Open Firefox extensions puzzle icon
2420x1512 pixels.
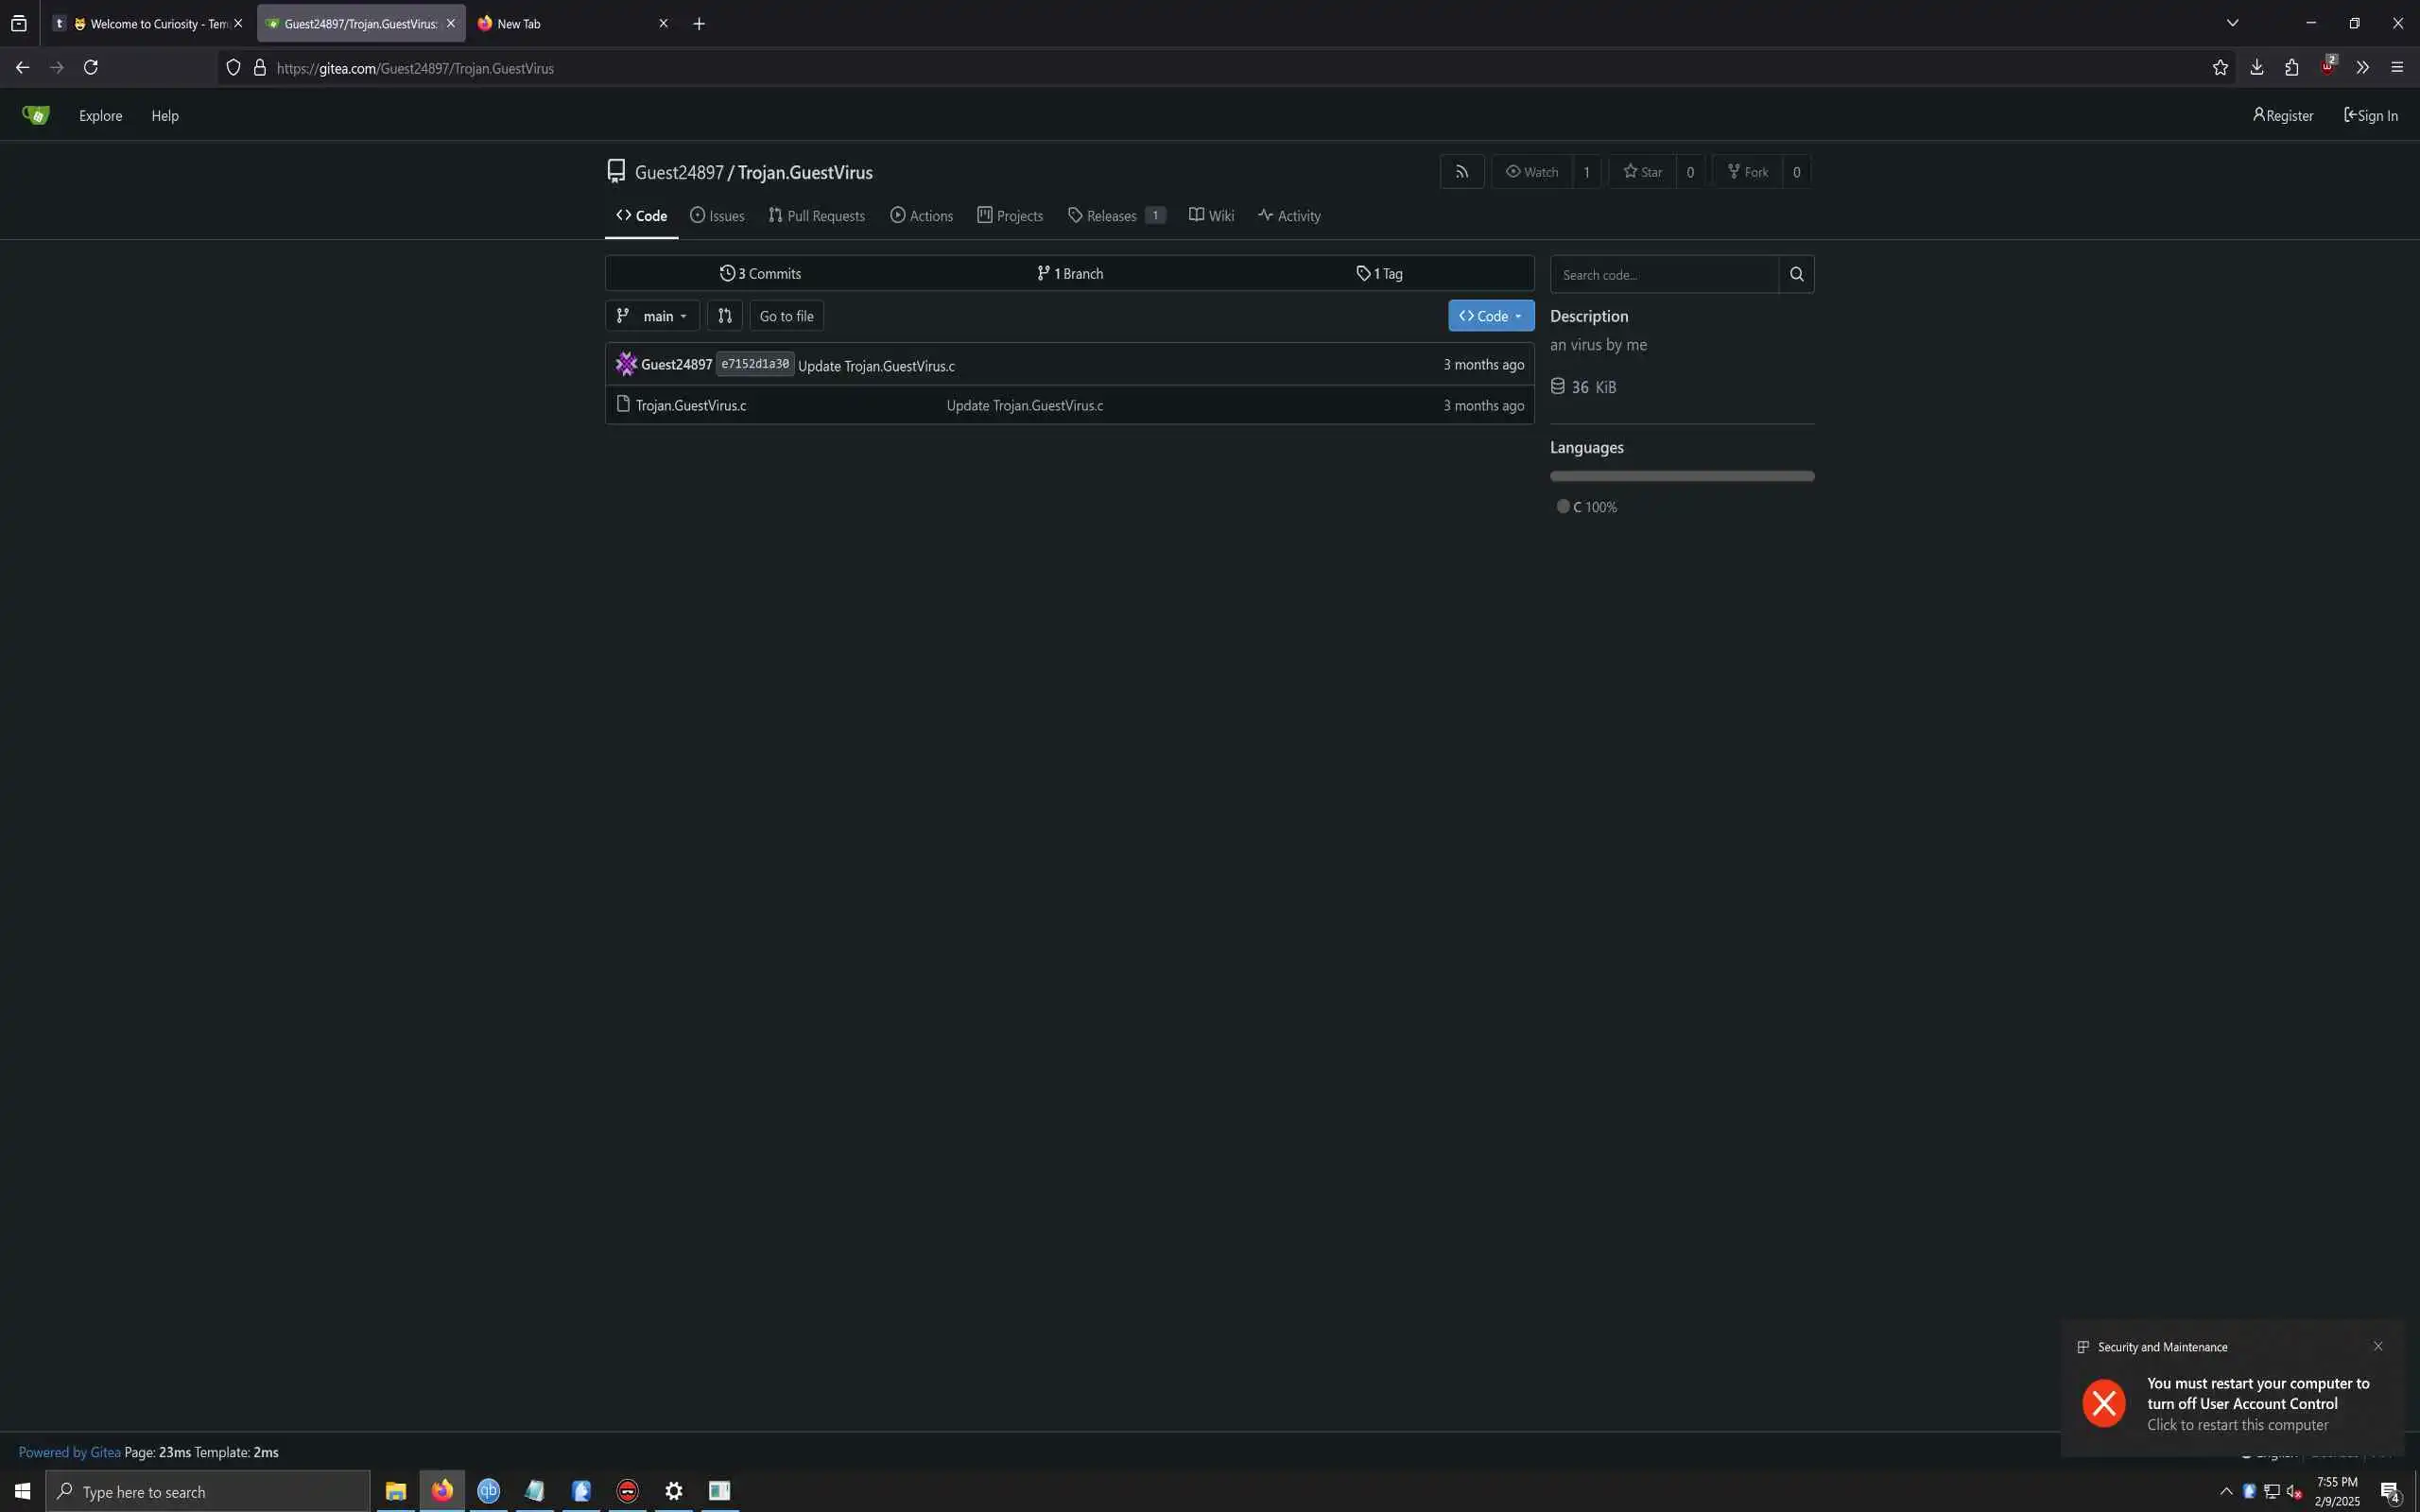(x=2291, y=68)
